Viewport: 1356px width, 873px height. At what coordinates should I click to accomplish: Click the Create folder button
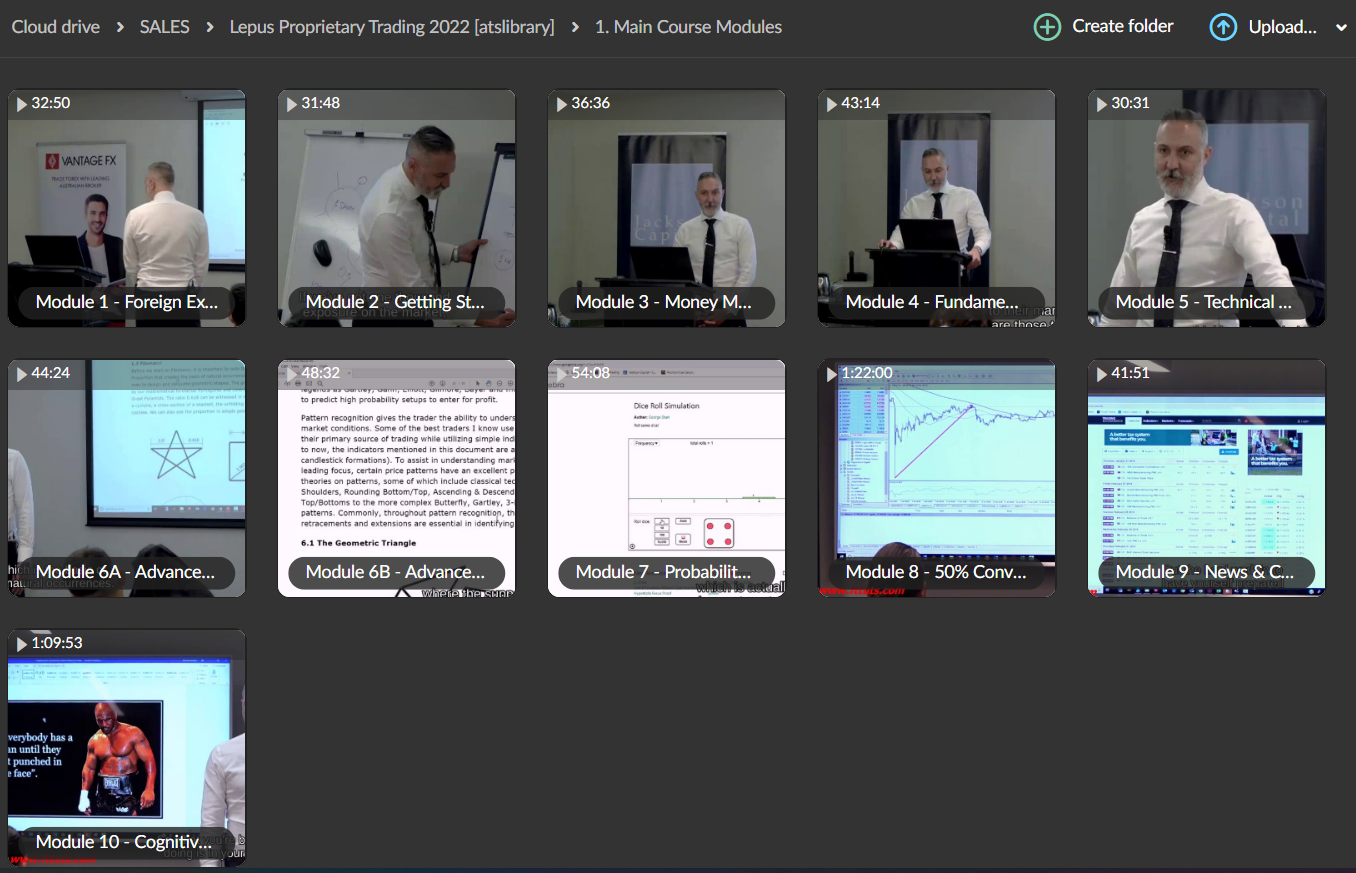point(1121,26)
